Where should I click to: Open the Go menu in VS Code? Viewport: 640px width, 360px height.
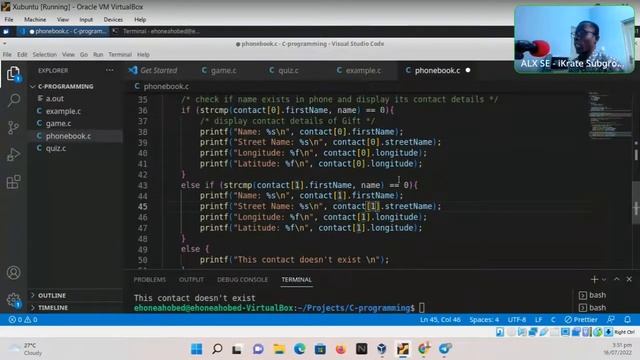[x=84, y=54]
